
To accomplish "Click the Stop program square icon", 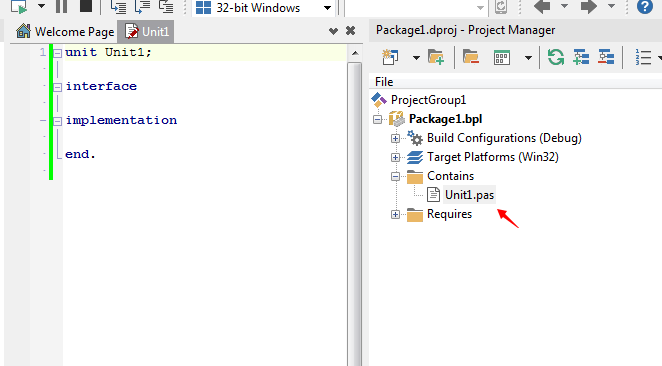I will [86, 6].
